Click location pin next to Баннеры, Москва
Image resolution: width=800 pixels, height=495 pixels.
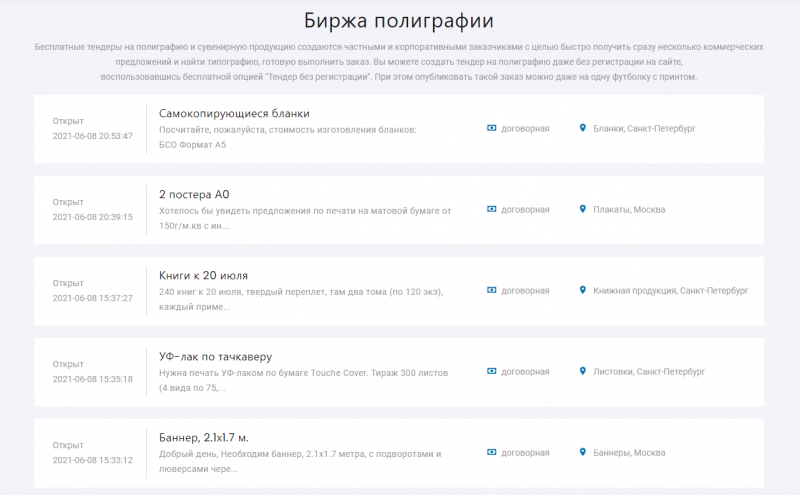pos(582,453)
